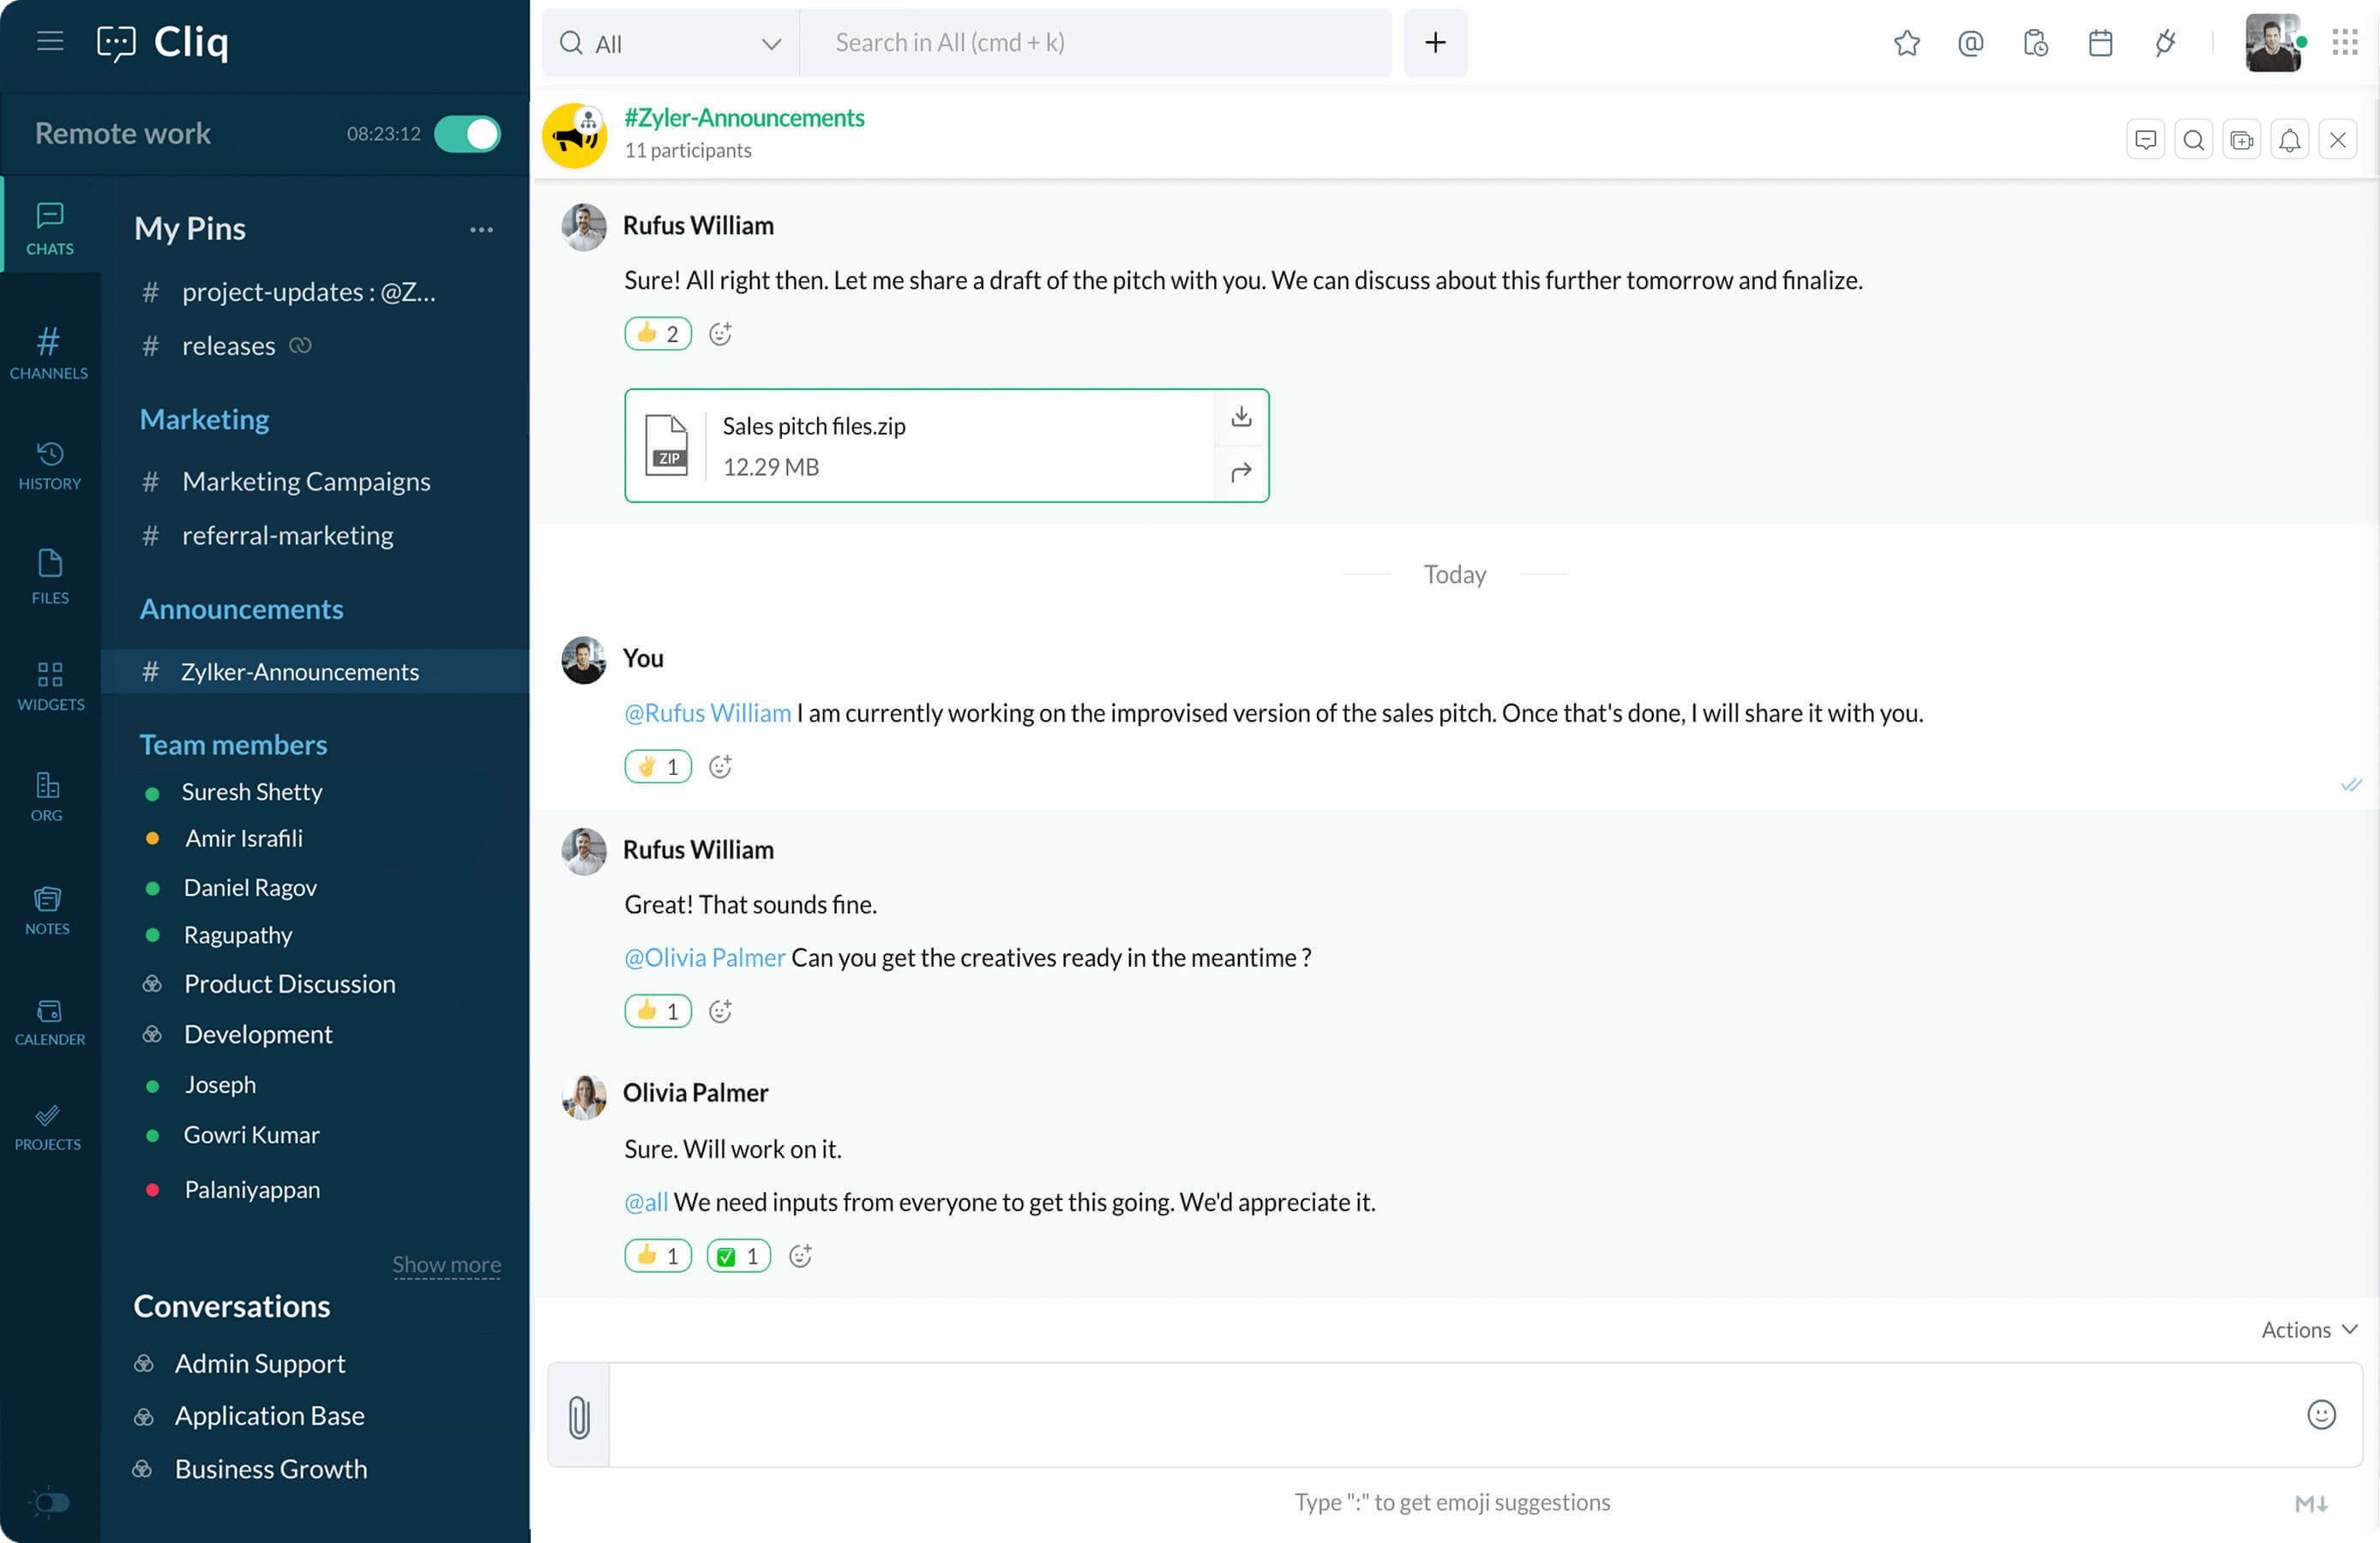The width and height of the screenshot is (2380, 1543).
Task: Open the apps grid icon
Action: click(2344, 42)
